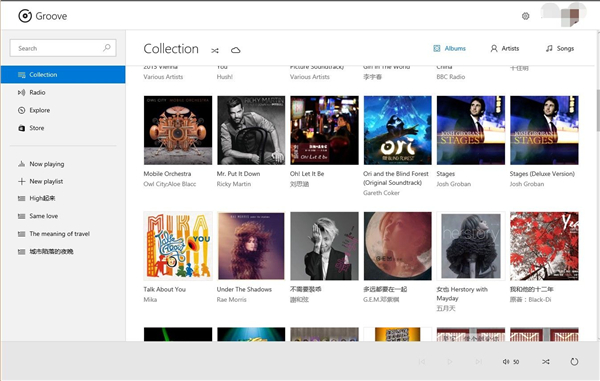This screenshot has height=381, width=600.
Task: Click Hush! artist name
Action: pos(225,77)
